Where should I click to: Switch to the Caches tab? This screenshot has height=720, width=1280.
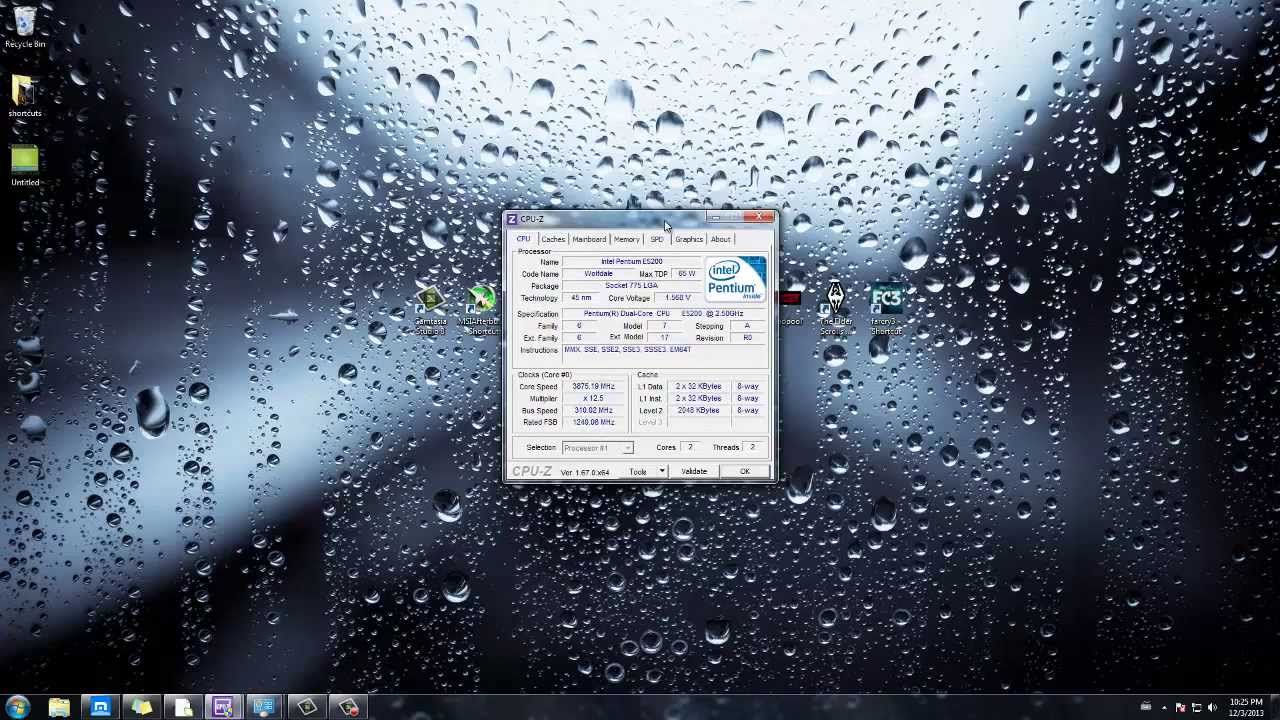coord(553,239)
